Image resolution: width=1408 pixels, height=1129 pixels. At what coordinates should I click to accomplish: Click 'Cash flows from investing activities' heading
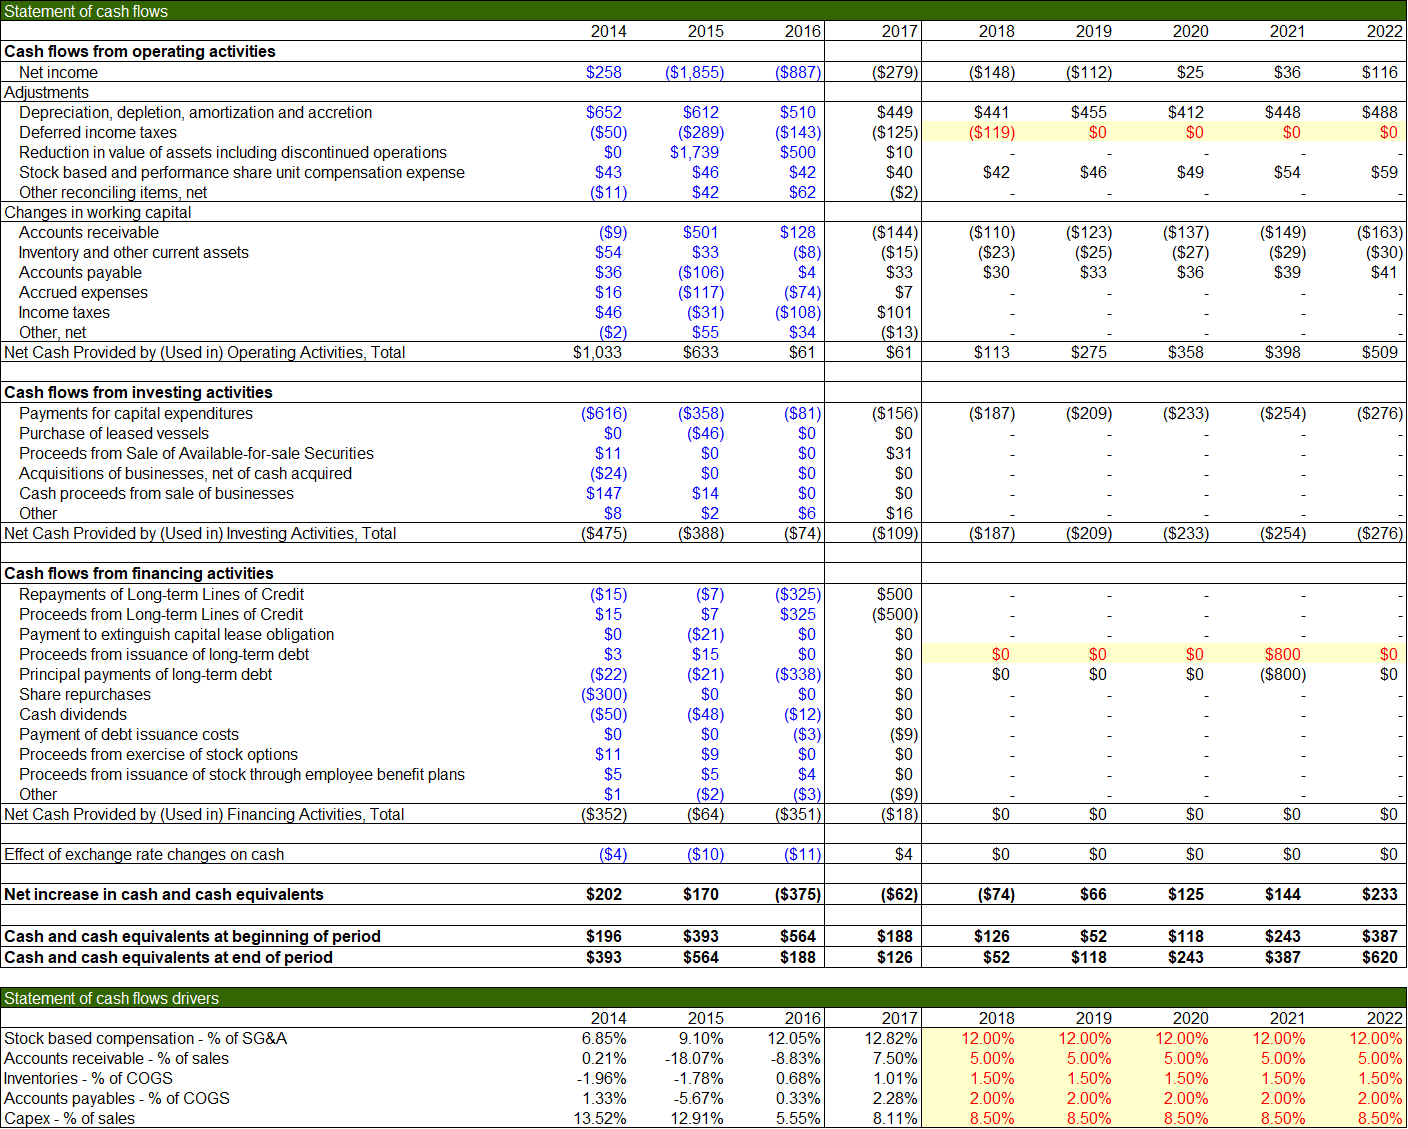coord(138,392)
